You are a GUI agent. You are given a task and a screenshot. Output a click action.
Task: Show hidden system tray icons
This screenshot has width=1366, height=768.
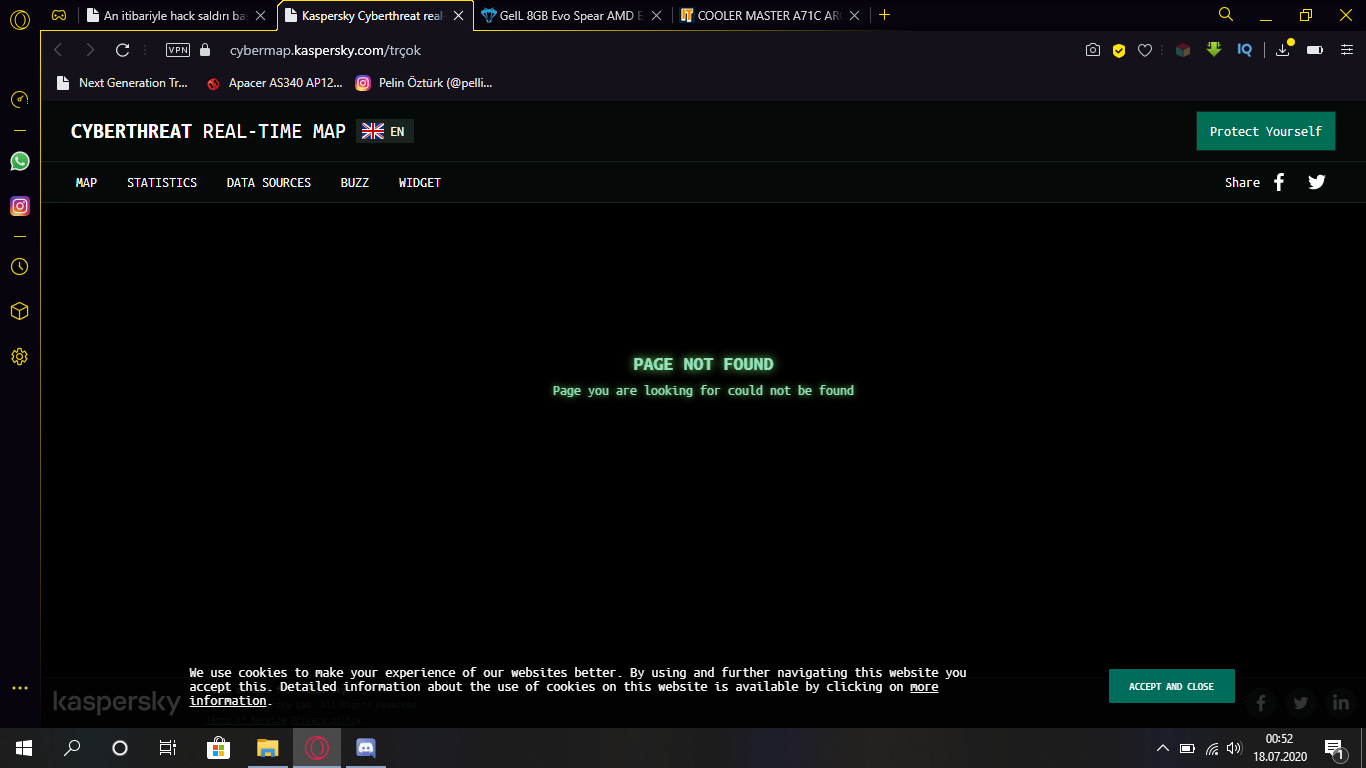(x=1162, y=748)
